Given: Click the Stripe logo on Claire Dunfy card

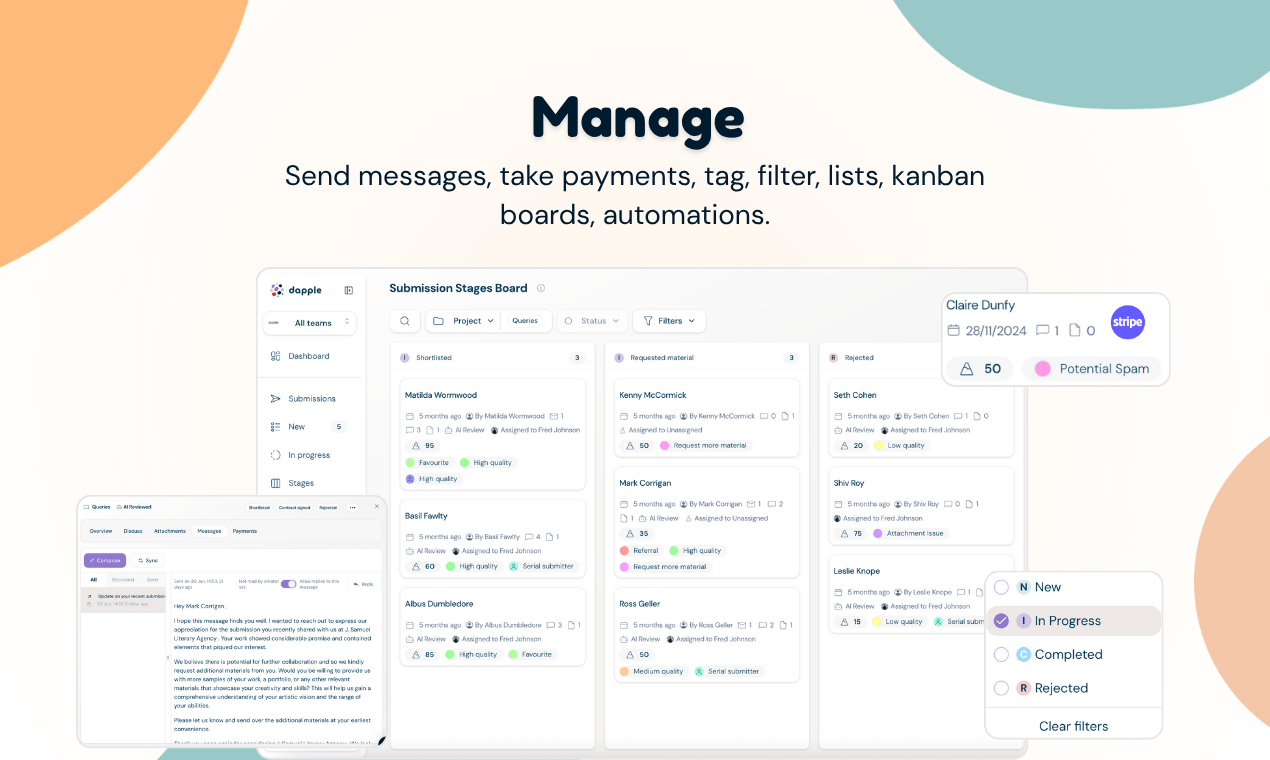Looking at the screenshot, I should click(x=1127, y=322).
